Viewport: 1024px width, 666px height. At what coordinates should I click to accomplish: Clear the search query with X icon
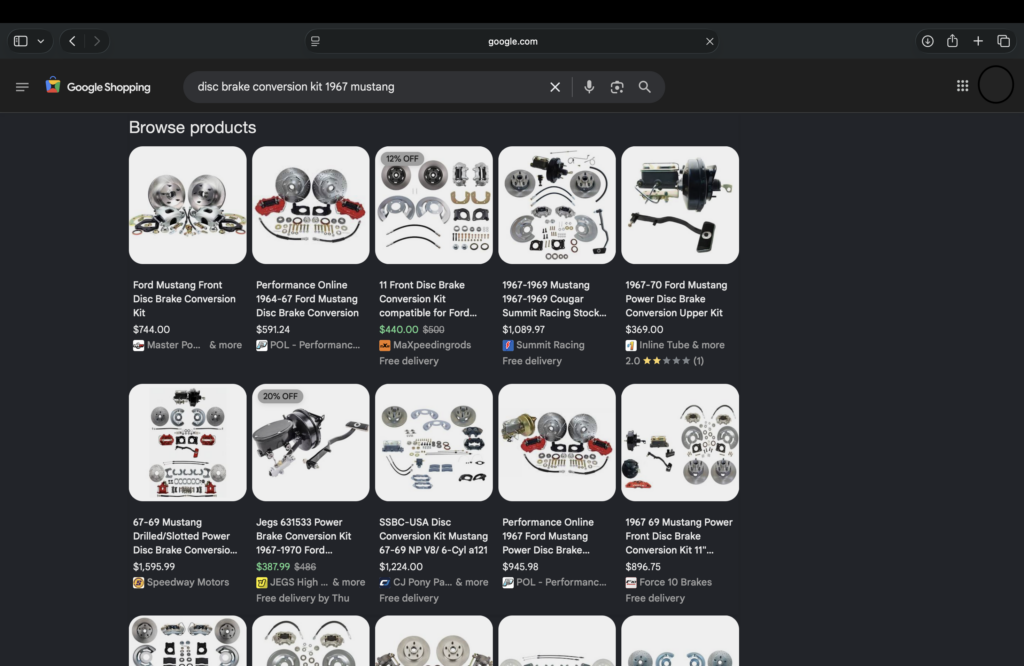click(x=555, y=87)
